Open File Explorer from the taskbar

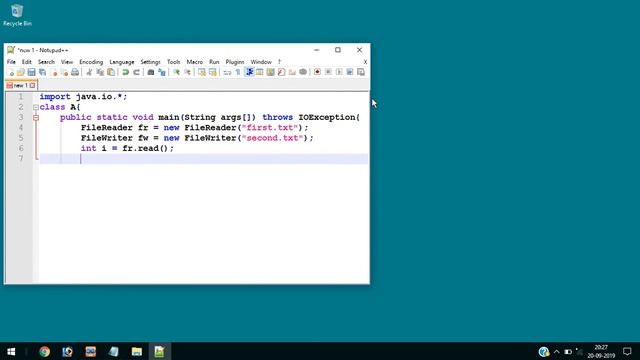[x=137, y=351]
